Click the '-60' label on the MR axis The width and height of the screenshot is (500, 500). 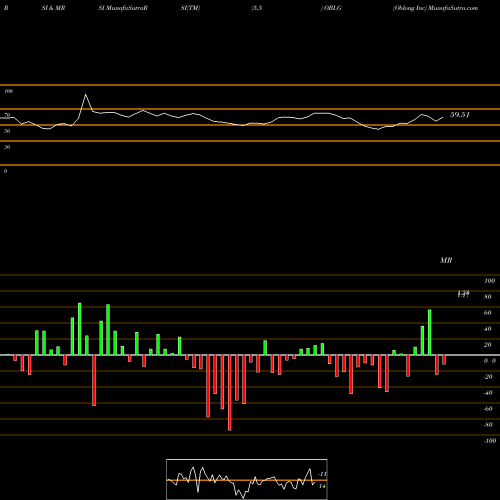coord(488,409)
